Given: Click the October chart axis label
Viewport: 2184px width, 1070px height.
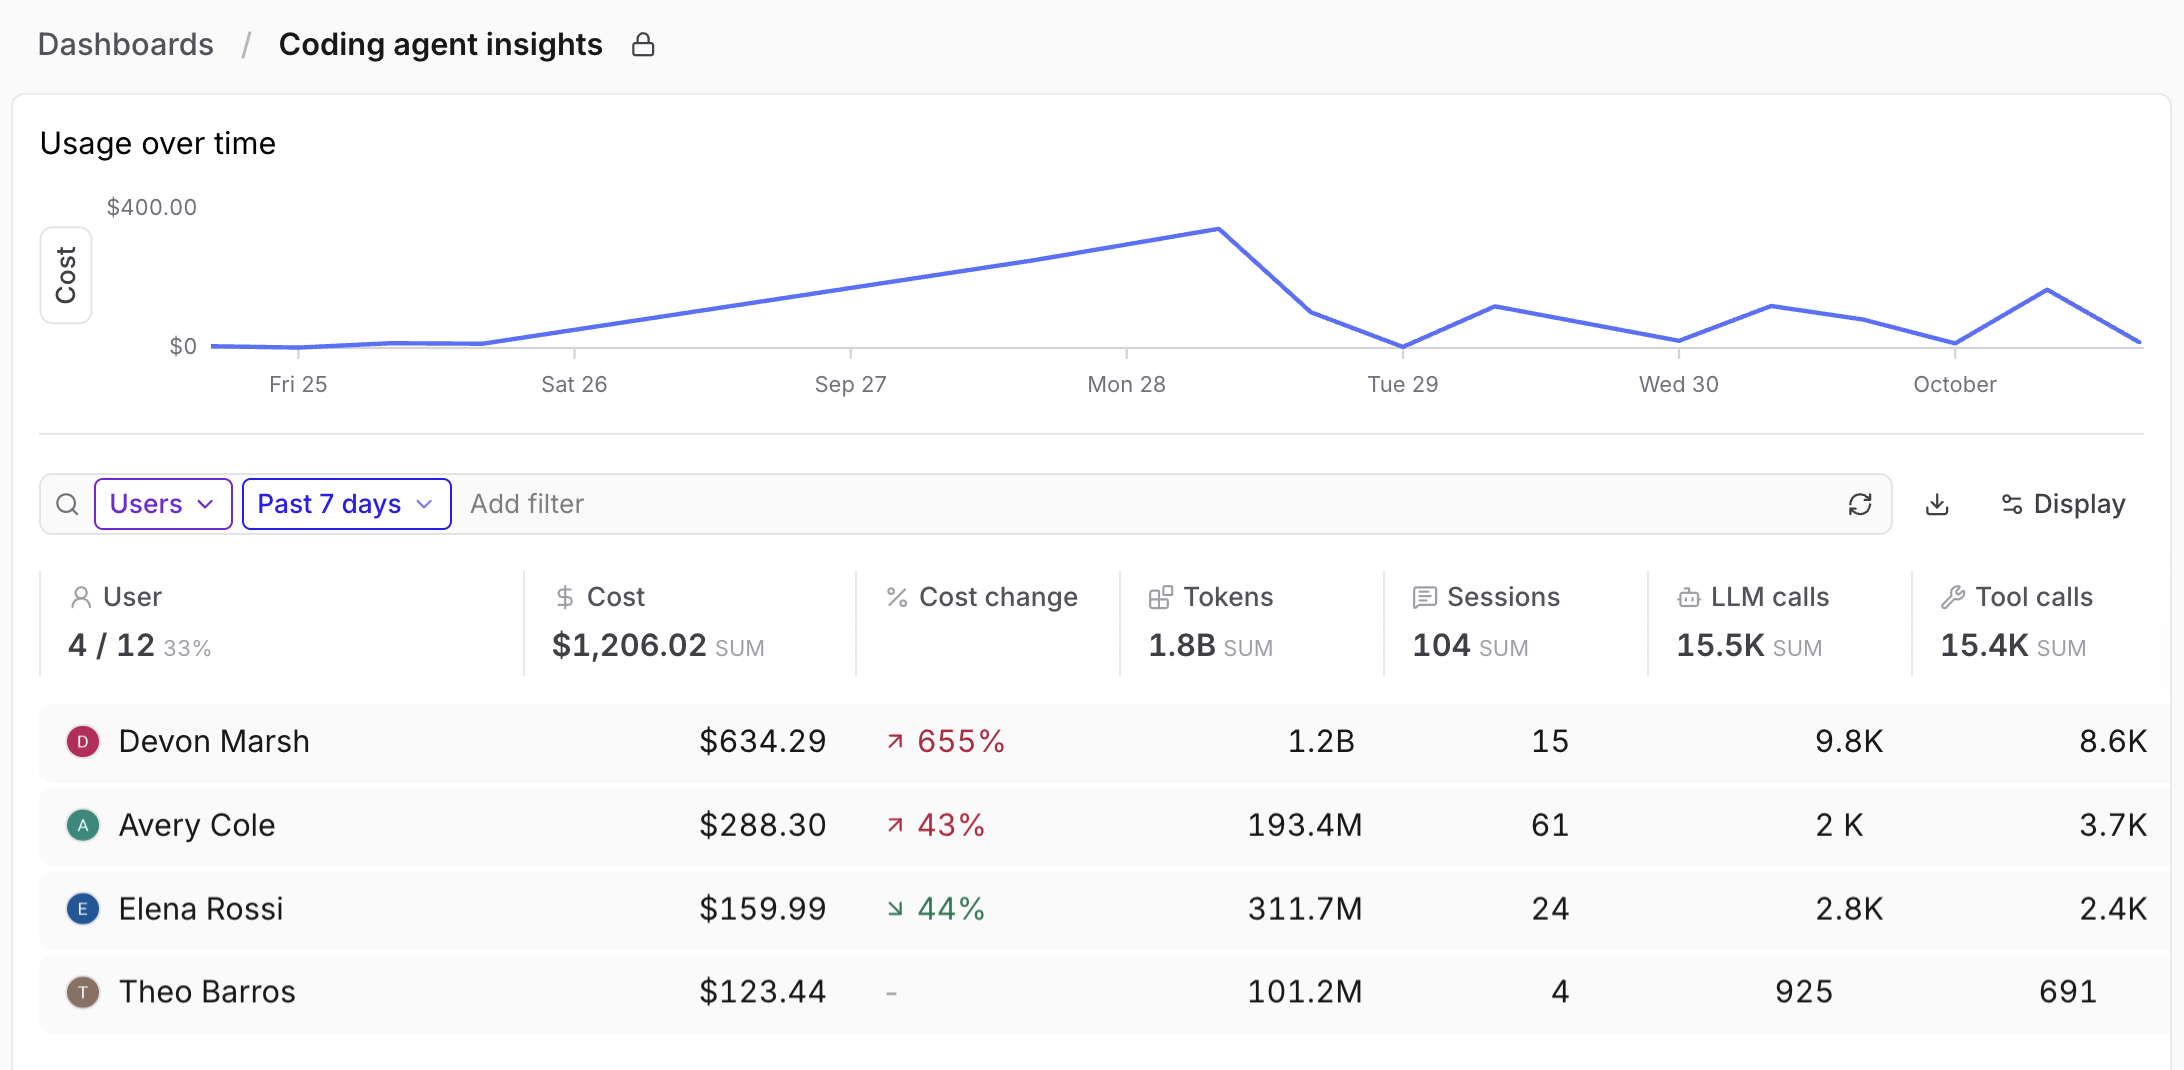Looking at the screenshot, I should [x=1954, y=384].
